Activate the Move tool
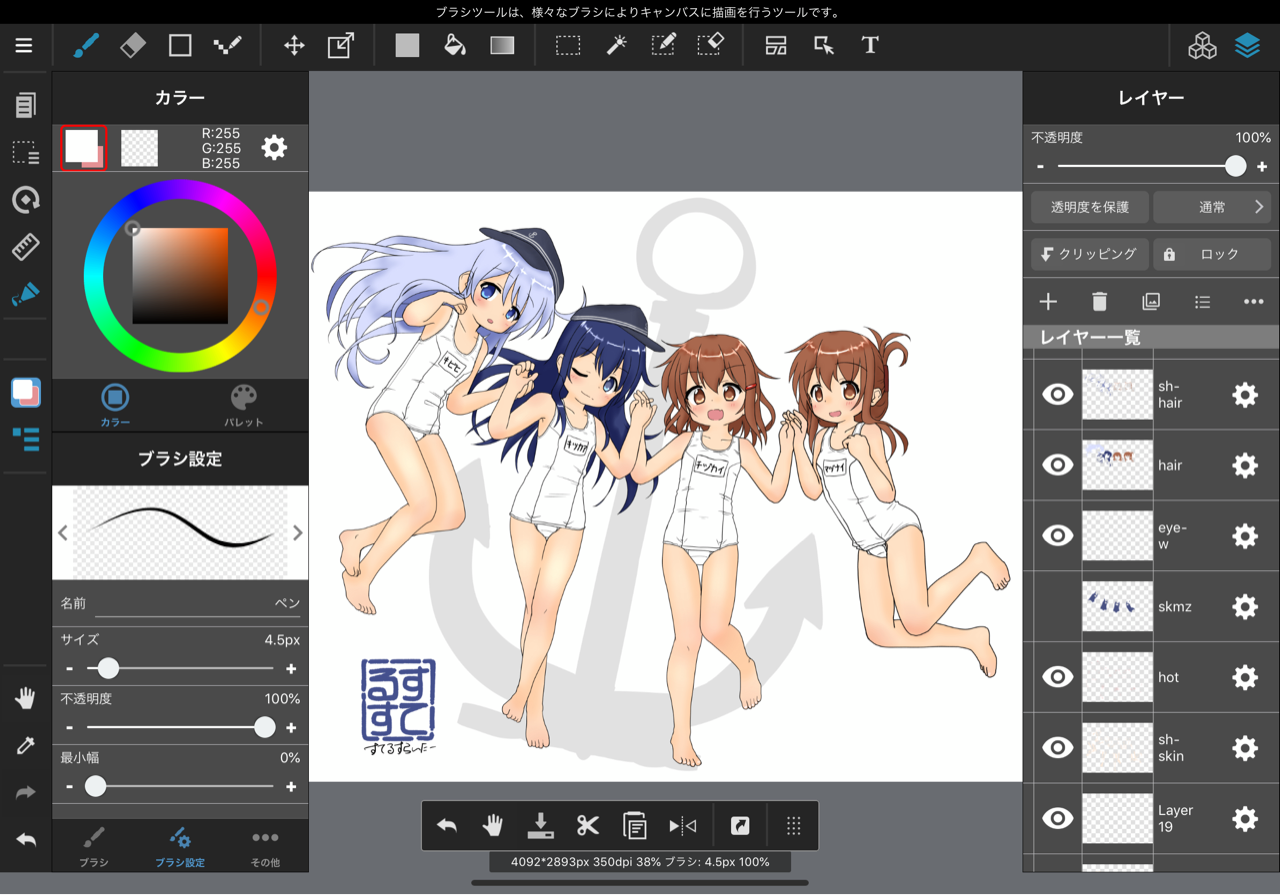1280x895 pixels. [294, 46]
